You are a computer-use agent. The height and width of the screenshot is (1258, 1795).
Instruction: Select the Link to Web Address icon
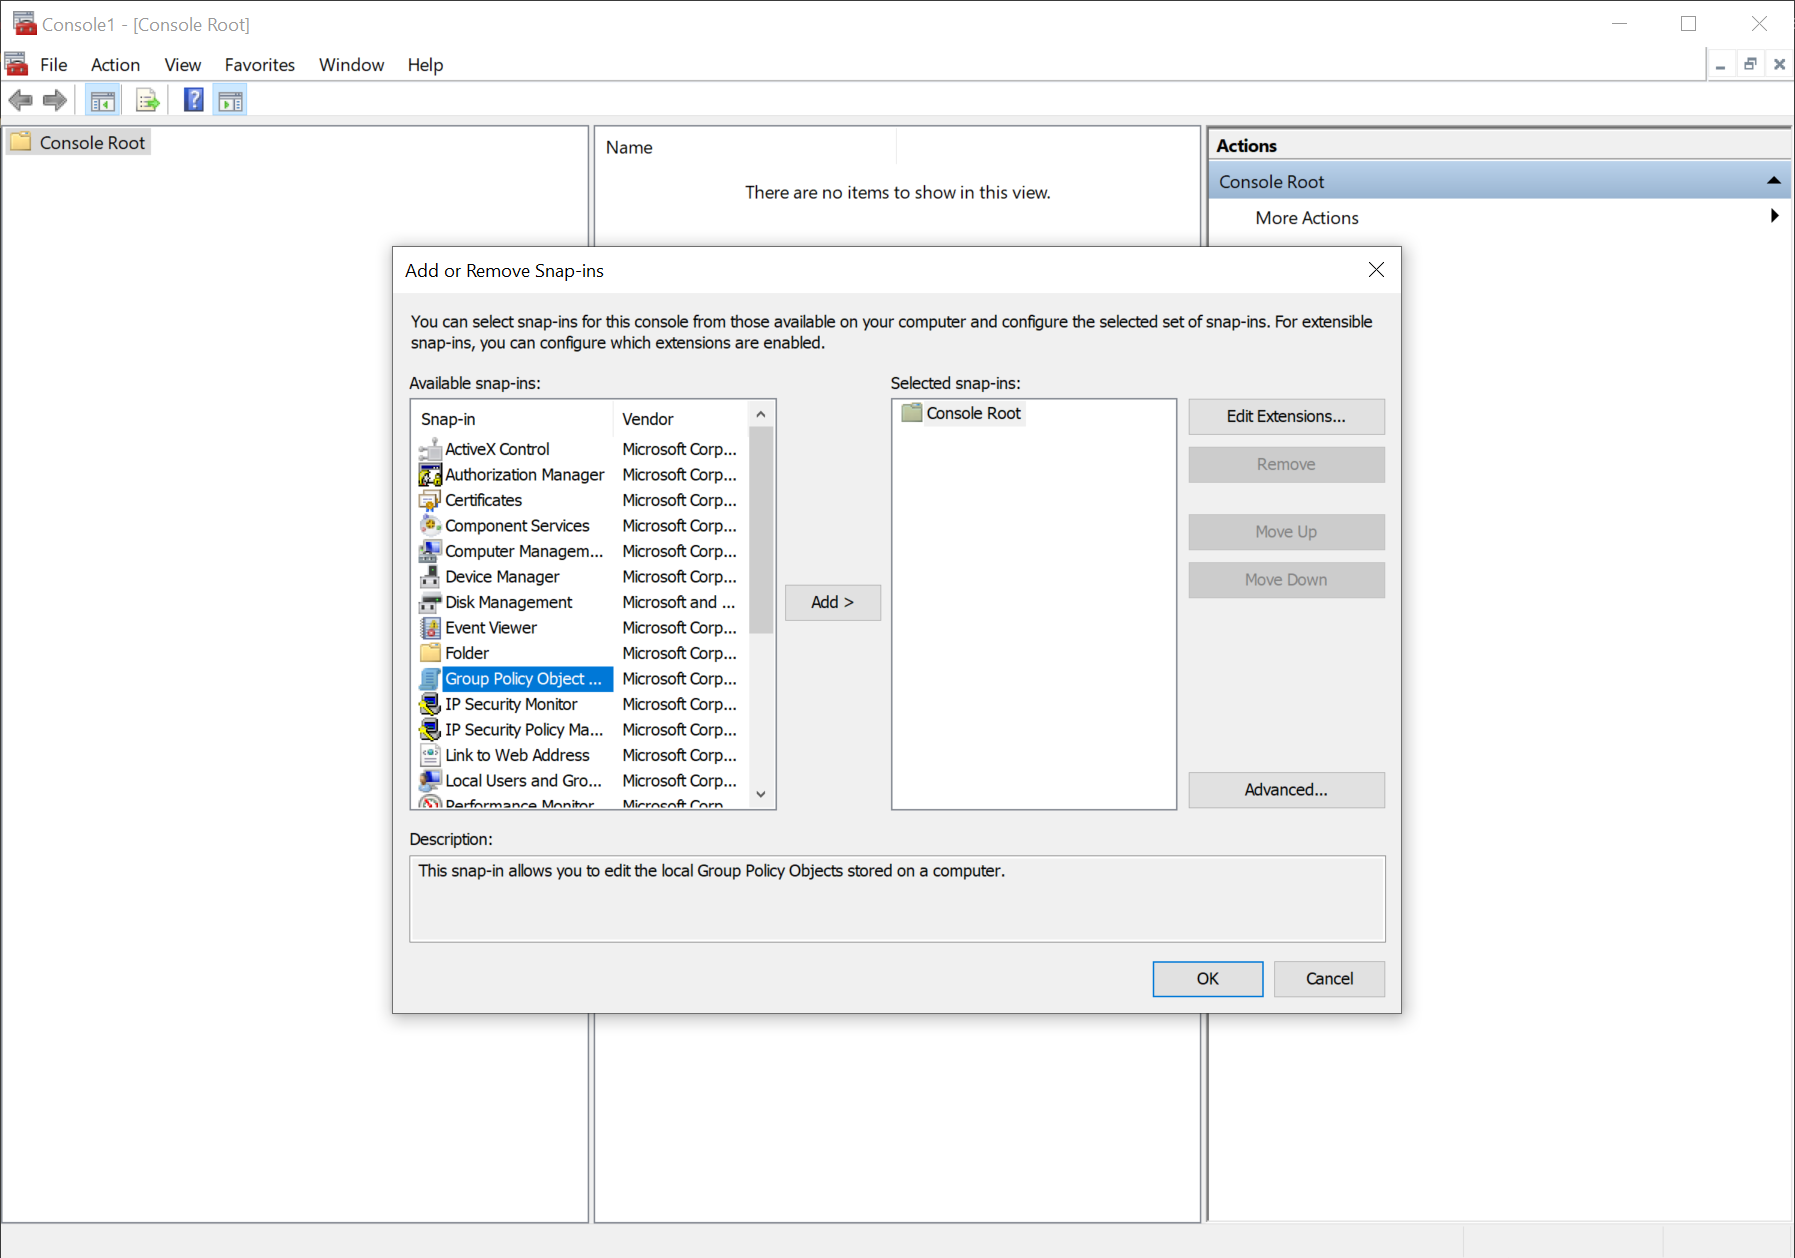[430, 755]
